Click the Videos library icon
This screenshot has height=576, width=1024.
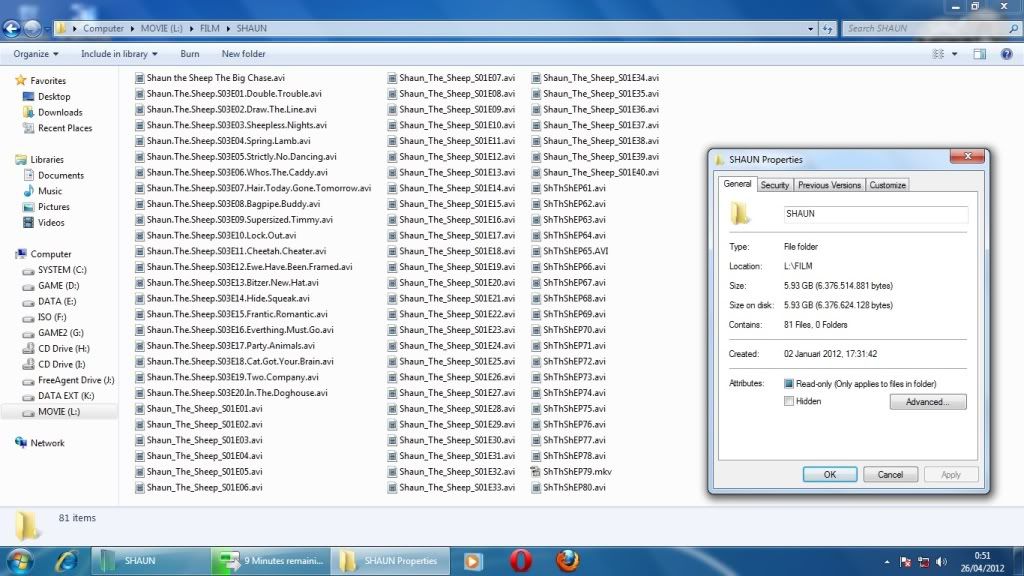[29, 222]
